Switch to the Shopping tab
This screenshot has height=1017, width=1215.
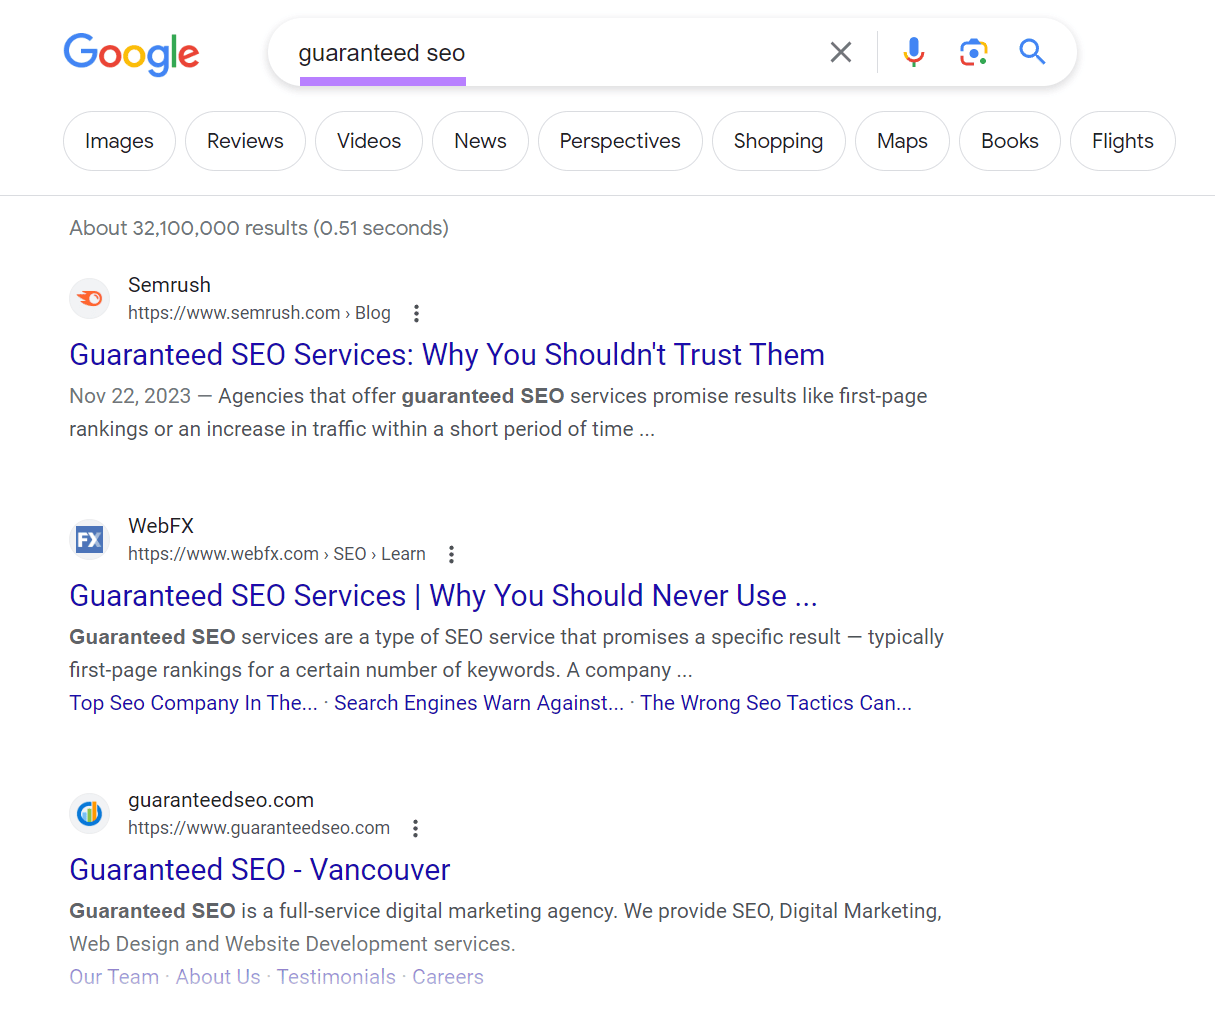click(779, 141)
